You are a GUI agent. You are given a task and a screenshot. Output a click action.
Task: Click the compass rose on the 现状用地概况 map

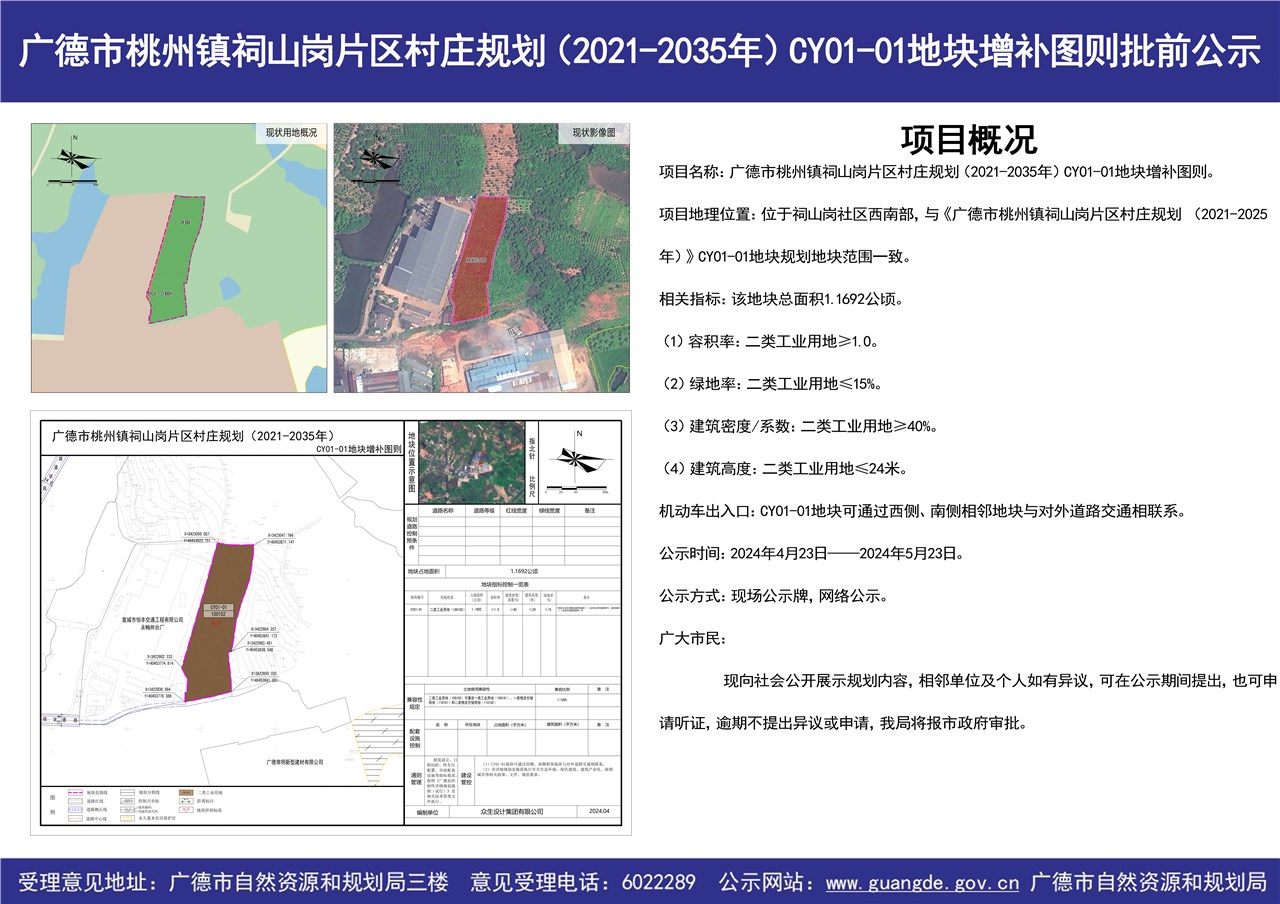tap(74, 157)
